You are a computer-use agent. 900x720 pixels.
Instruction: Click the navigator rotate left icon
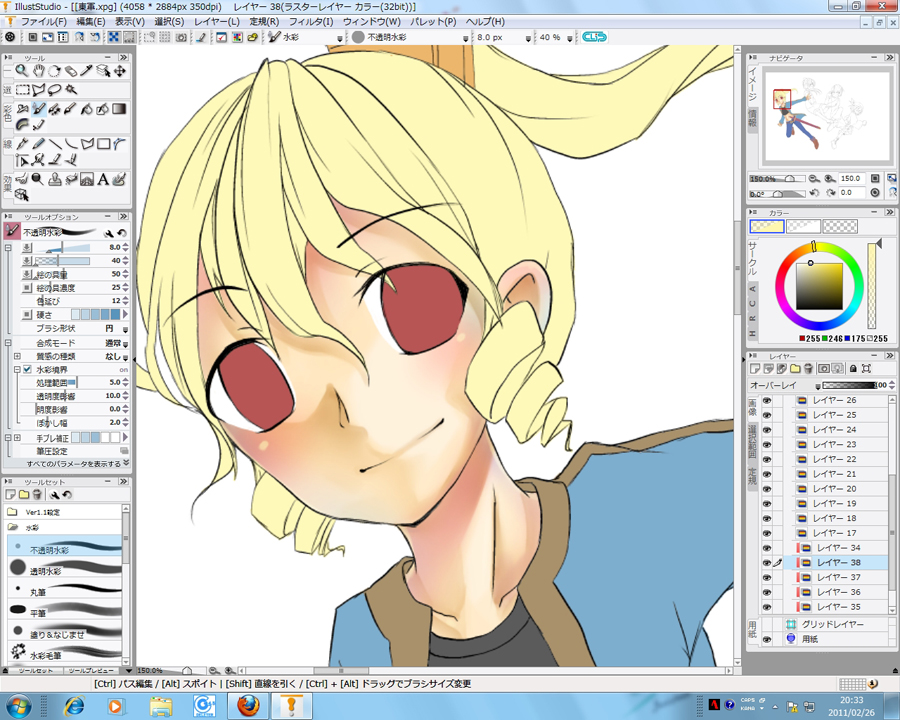(814, 193)
